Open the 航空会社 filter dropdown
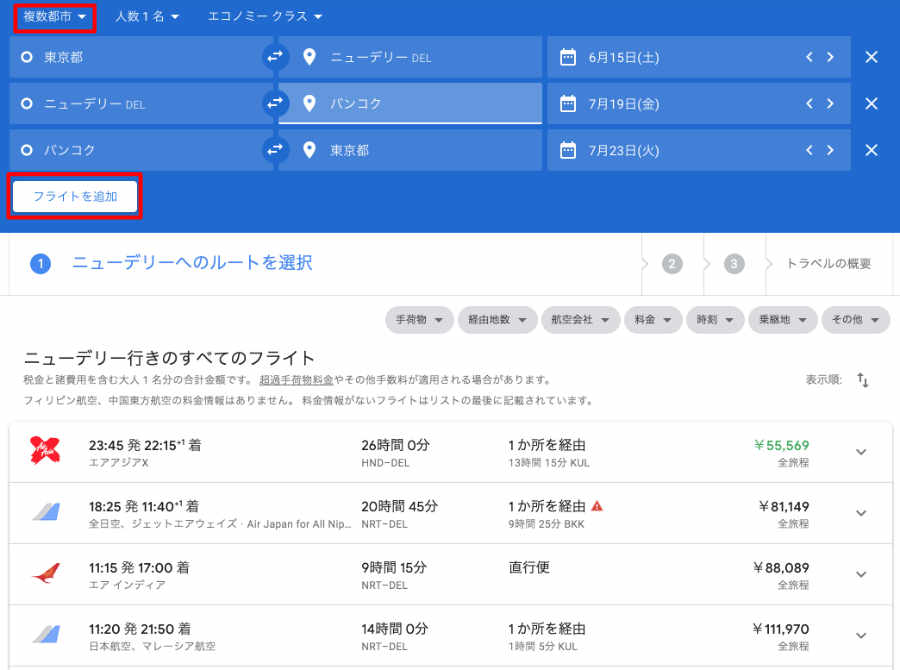Screen dimensions: 900x670 pos(580,320)
